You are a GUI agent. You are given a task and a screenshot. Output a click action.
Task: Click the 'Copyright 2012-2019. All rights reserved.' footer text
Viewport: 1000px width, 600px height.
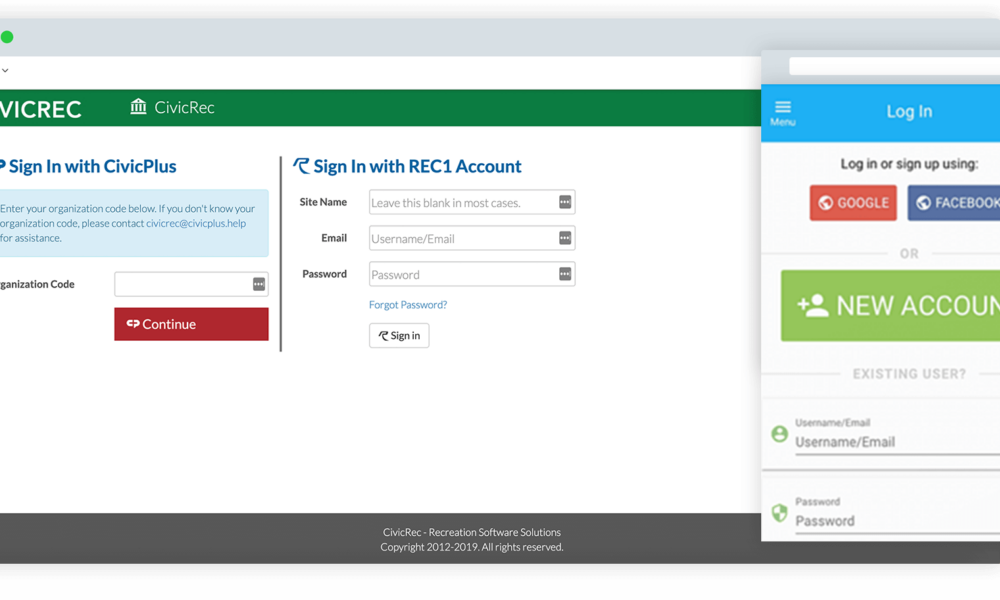click(x=472, y=547)
